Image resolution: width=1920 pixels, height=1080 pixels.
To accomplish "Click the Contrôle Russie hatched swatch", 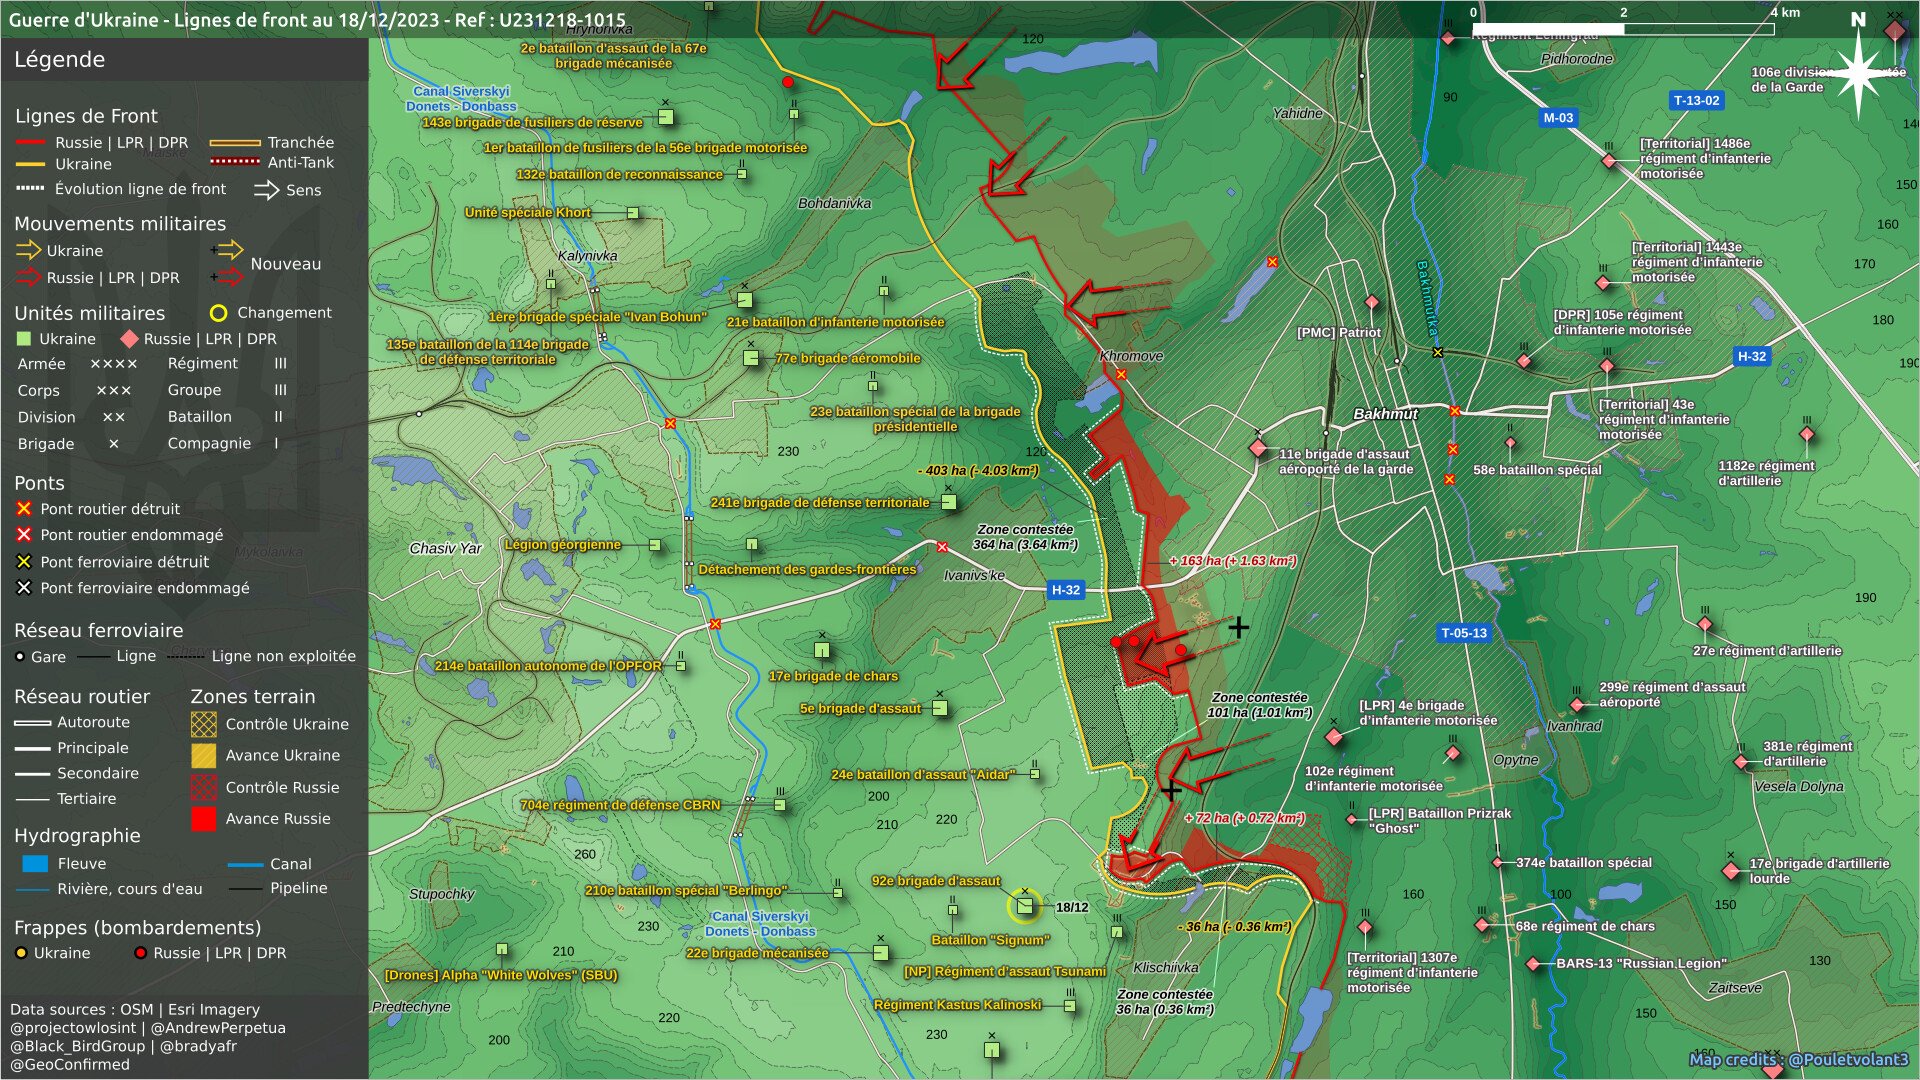I will 203,788.
